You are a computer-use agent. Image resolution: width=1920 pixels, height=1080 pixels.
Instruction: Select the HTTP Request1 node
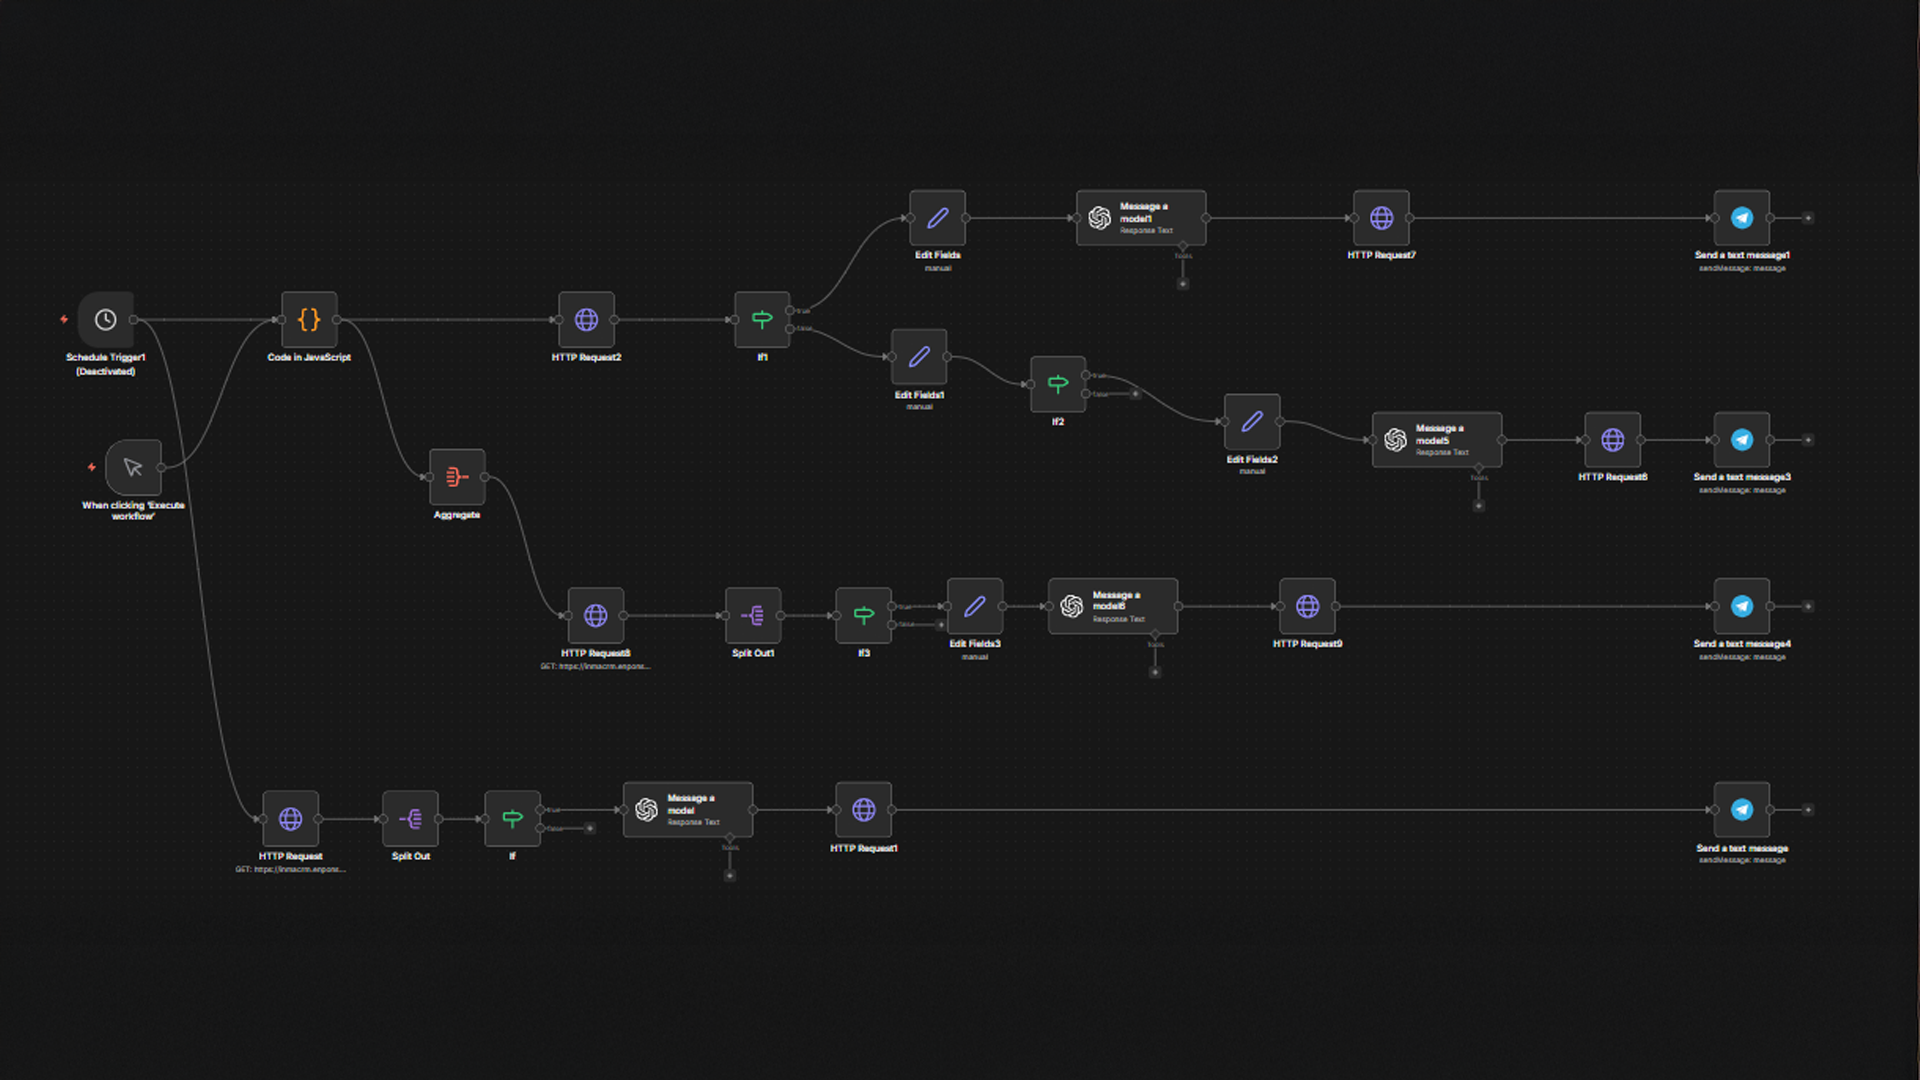863,810
